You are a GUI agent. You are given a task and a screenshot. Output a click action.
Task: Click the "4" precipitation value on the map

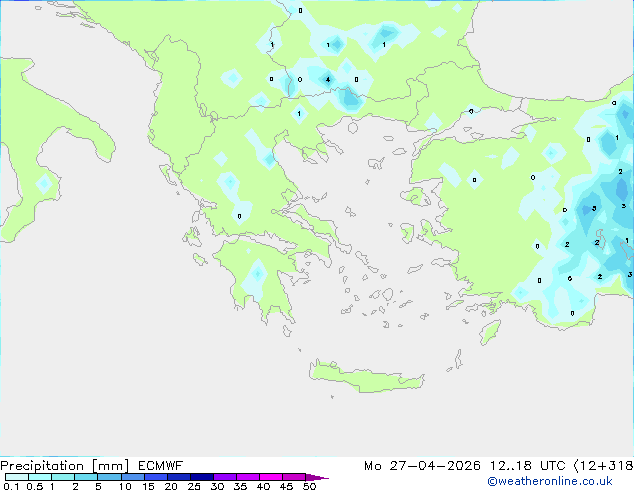coord(328,80)
